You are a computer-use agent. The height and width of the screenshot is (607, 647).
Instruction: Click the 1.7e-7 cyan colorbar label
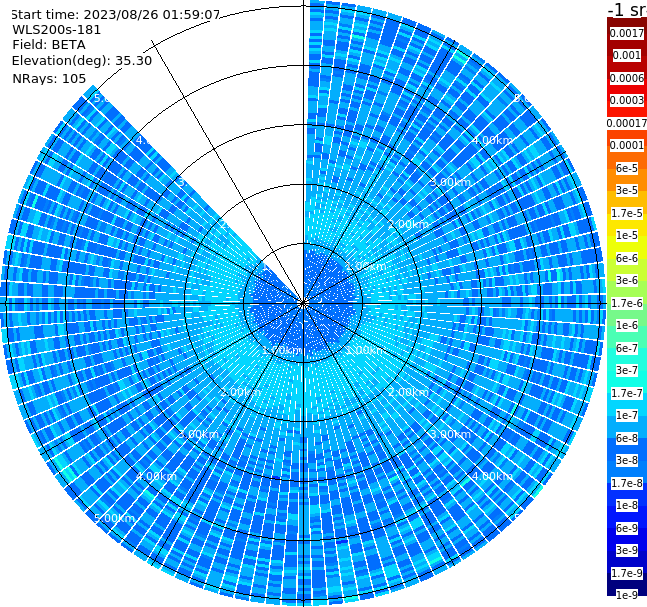coord(626,393)
